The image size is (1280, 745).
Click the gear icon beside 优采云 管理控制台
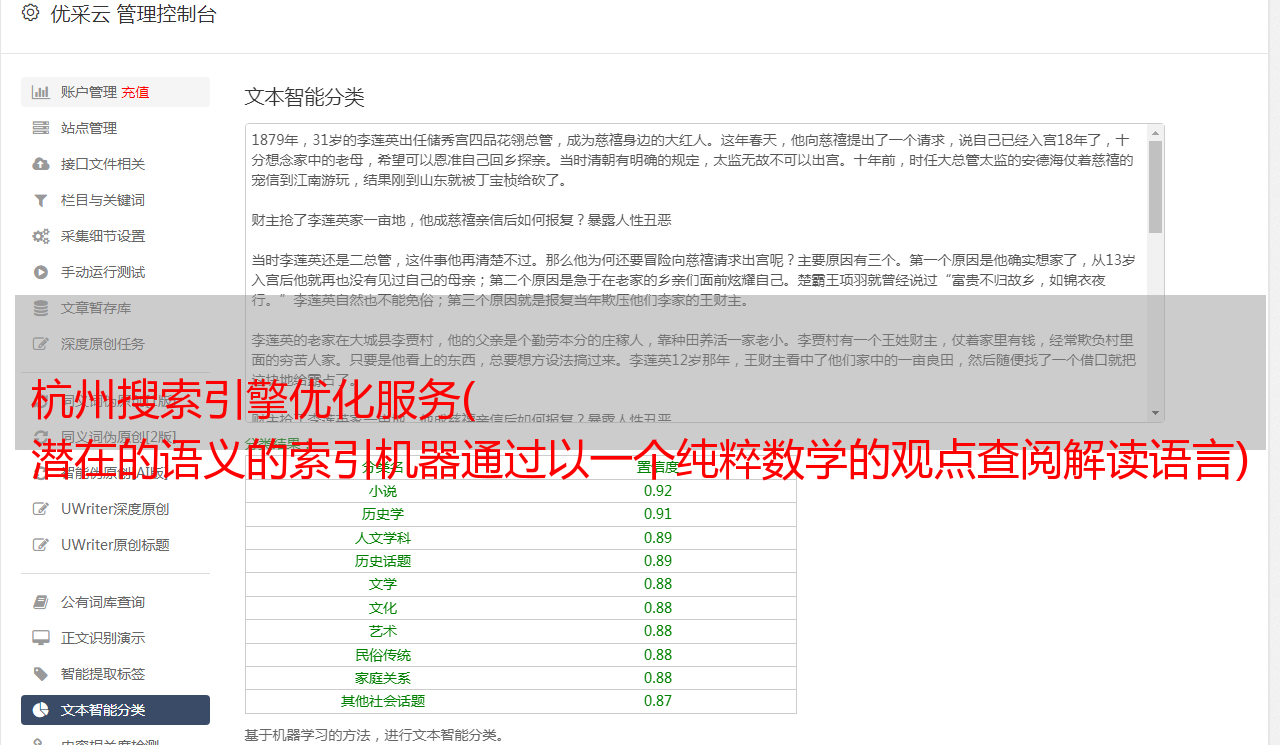(30, 13)
